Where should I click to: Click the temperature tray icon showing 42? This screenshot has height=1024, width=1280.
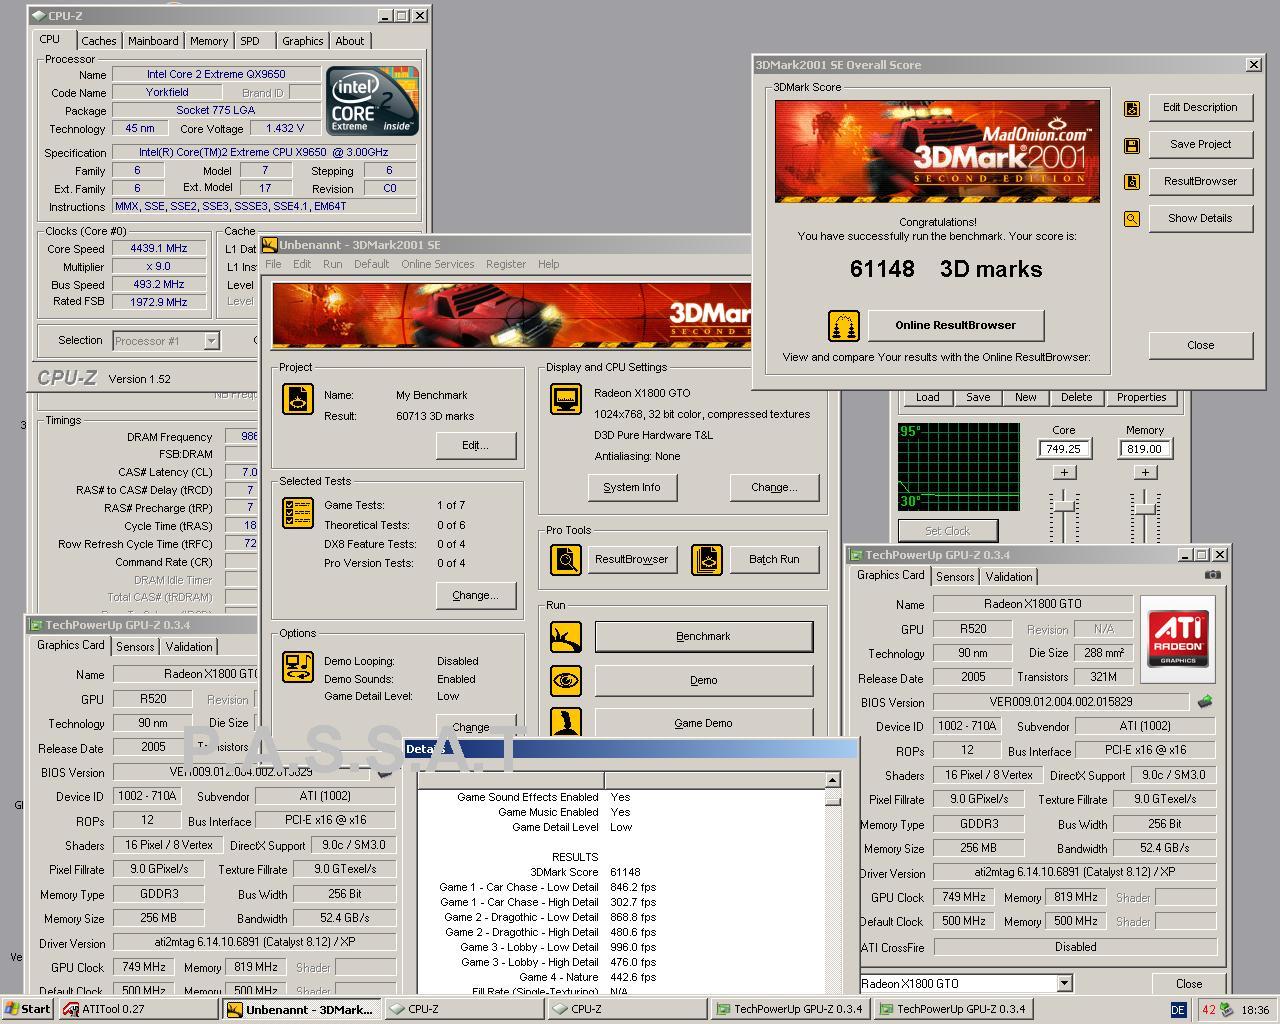[1208, 1010]
